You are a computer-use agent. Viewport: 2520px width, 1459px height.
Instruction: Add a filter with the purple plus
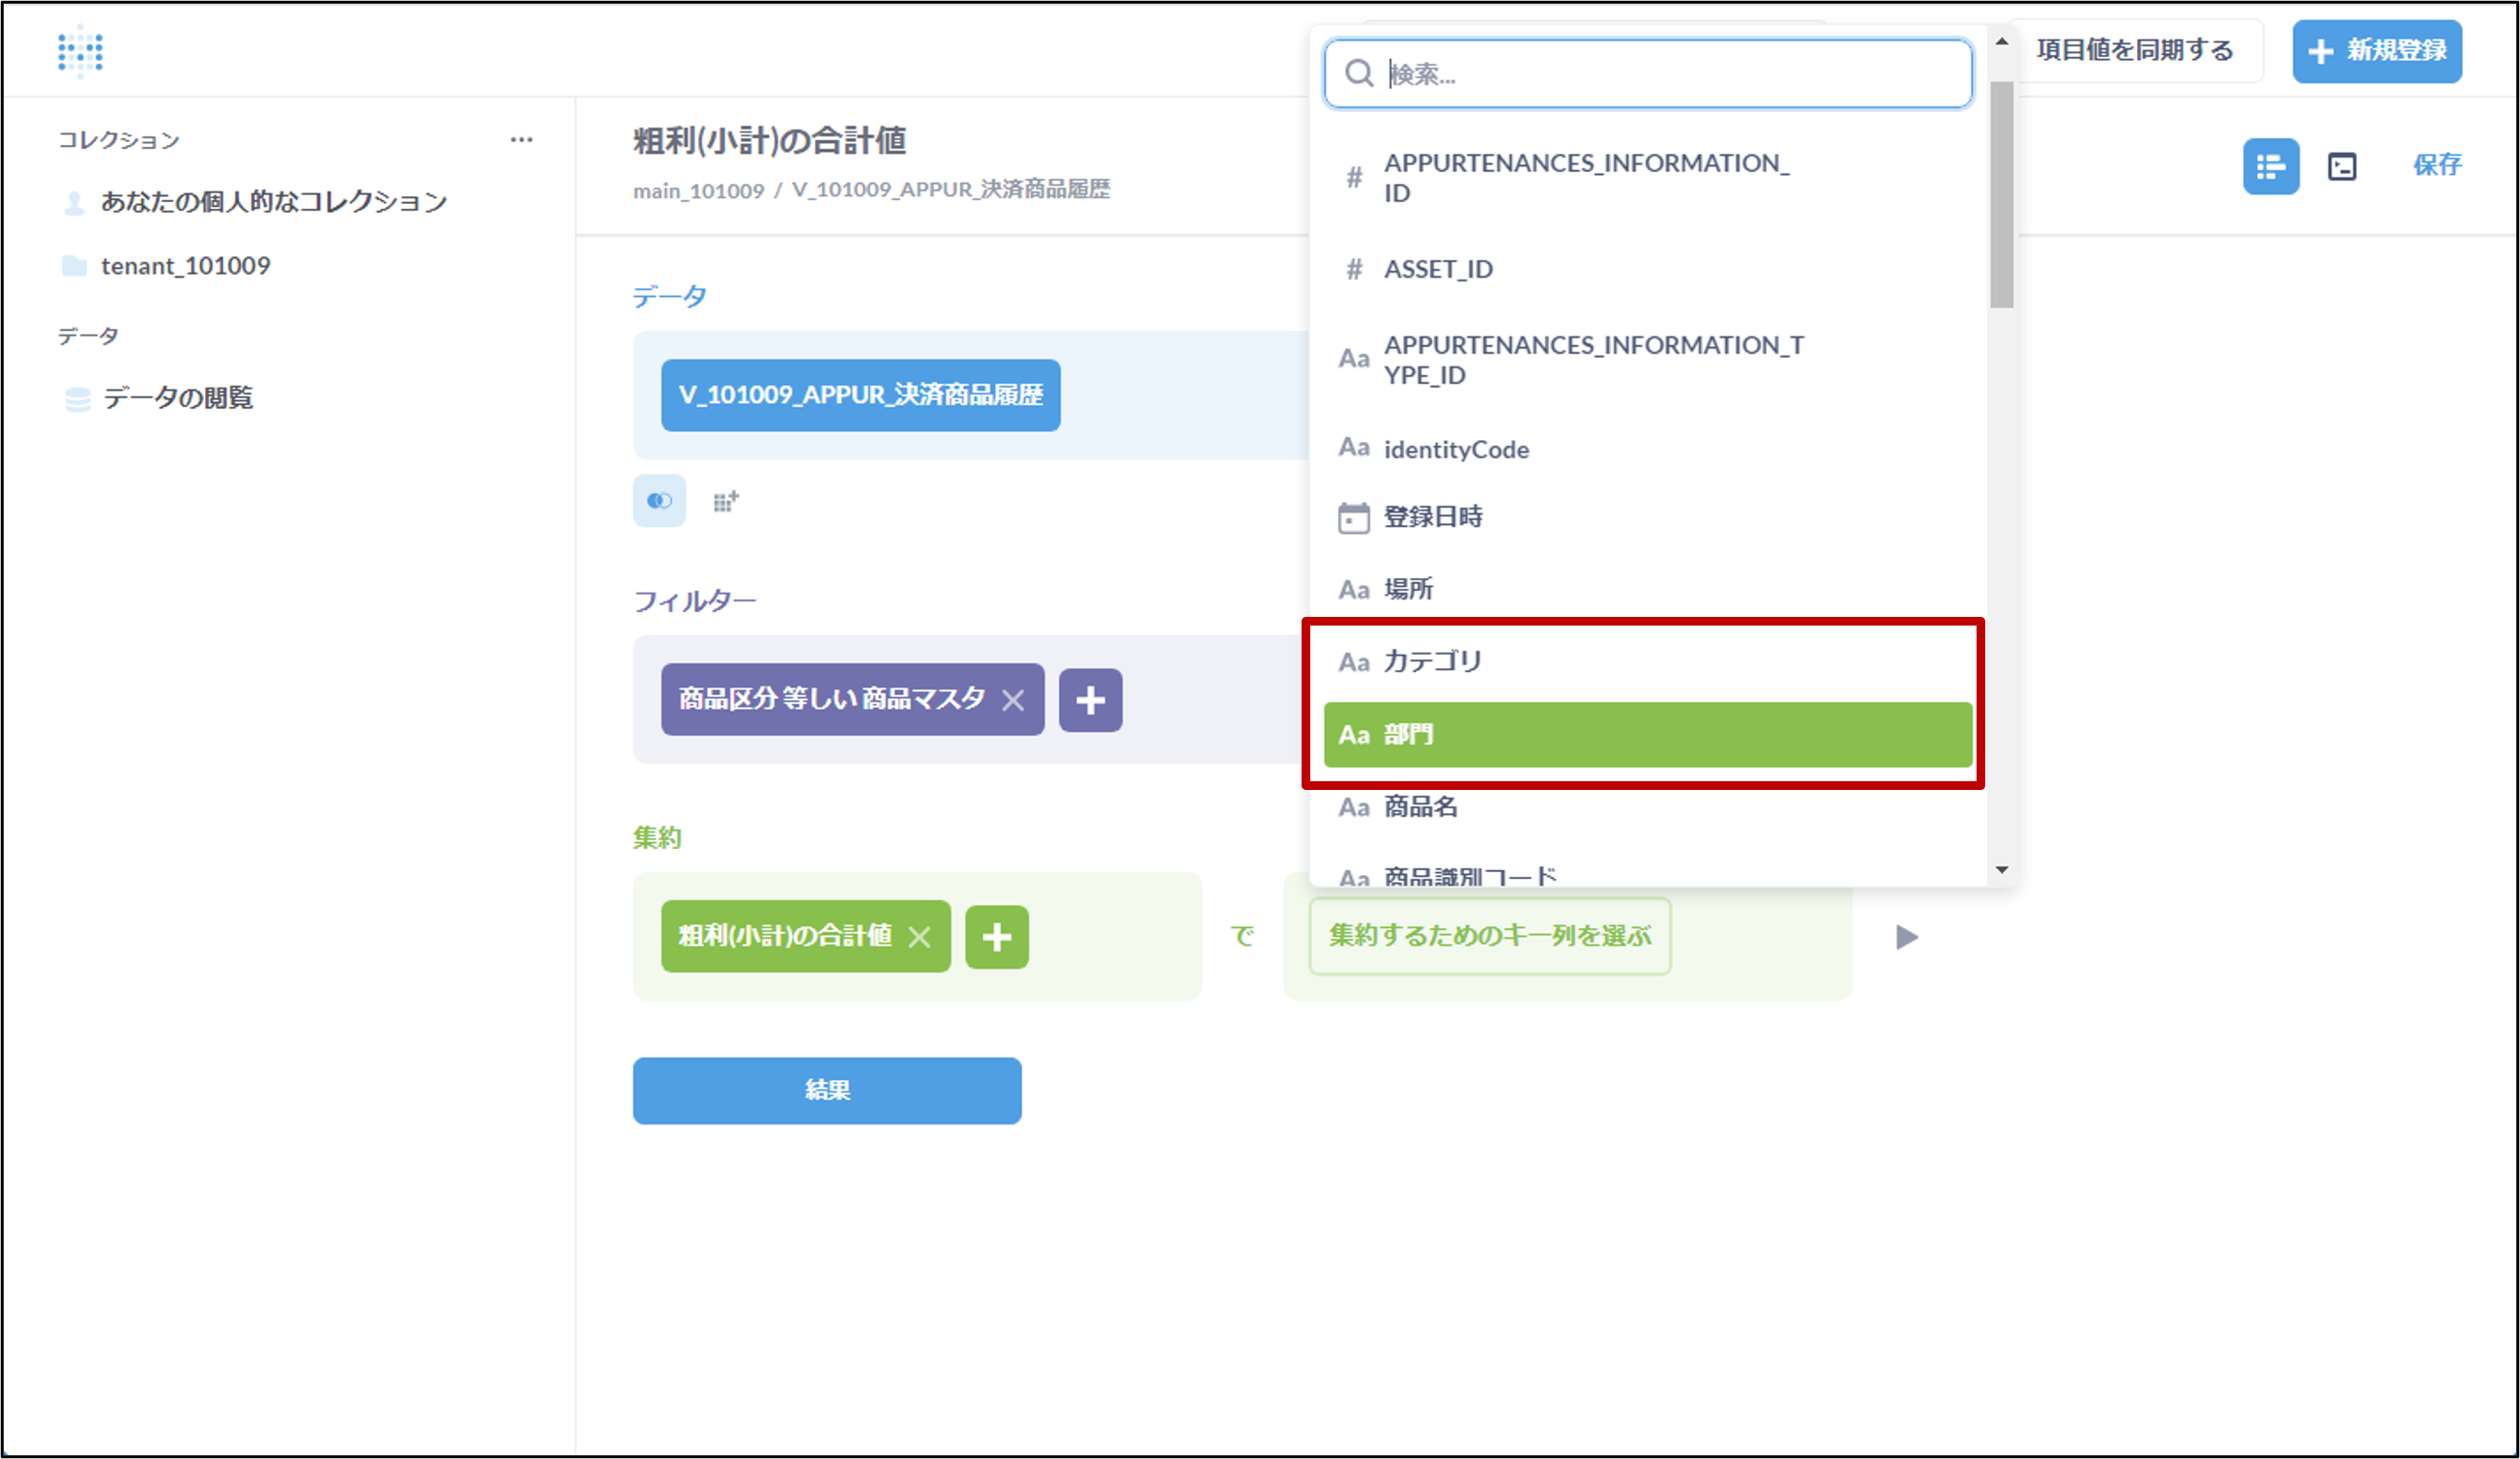pos(1090,700)
